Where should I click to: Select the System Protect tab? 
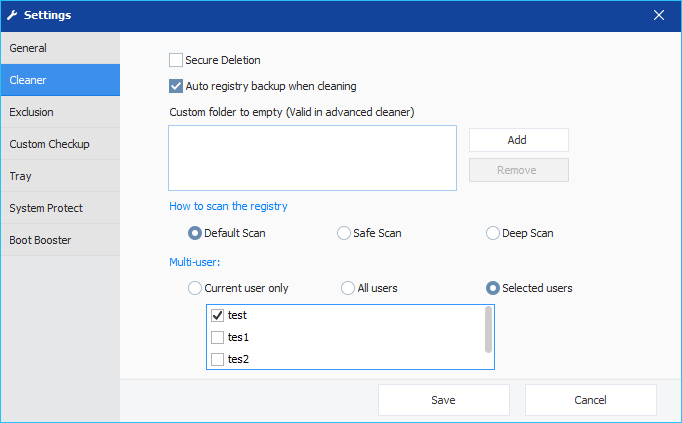coord(60,208)
